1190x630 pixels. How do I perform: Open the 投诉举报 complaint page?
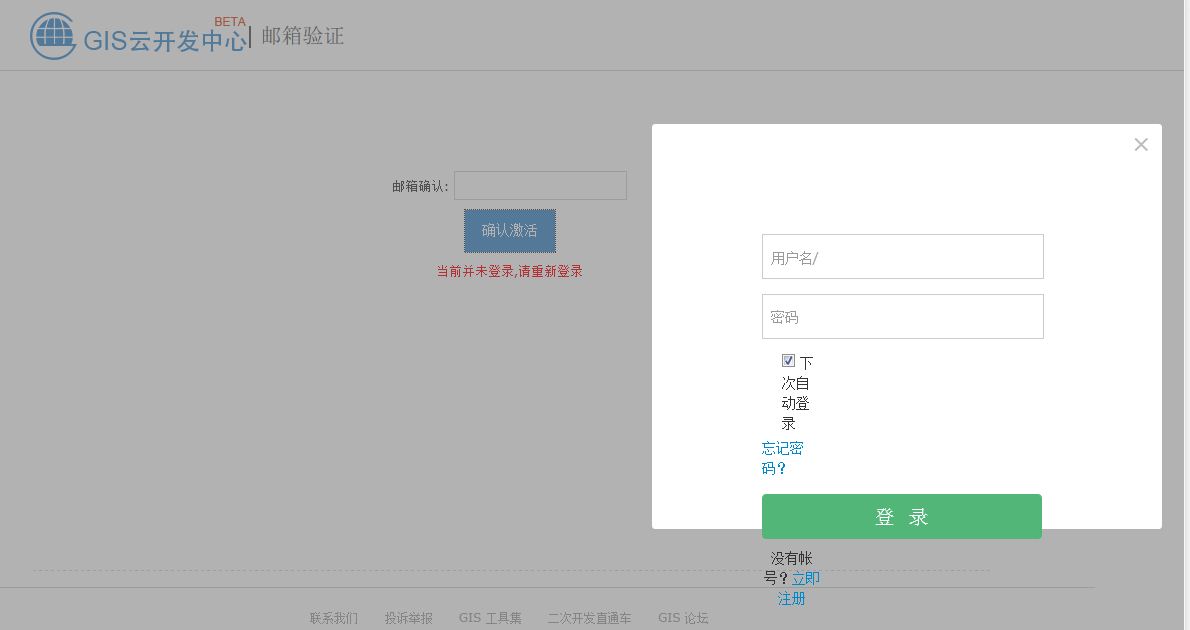point(407,617)
